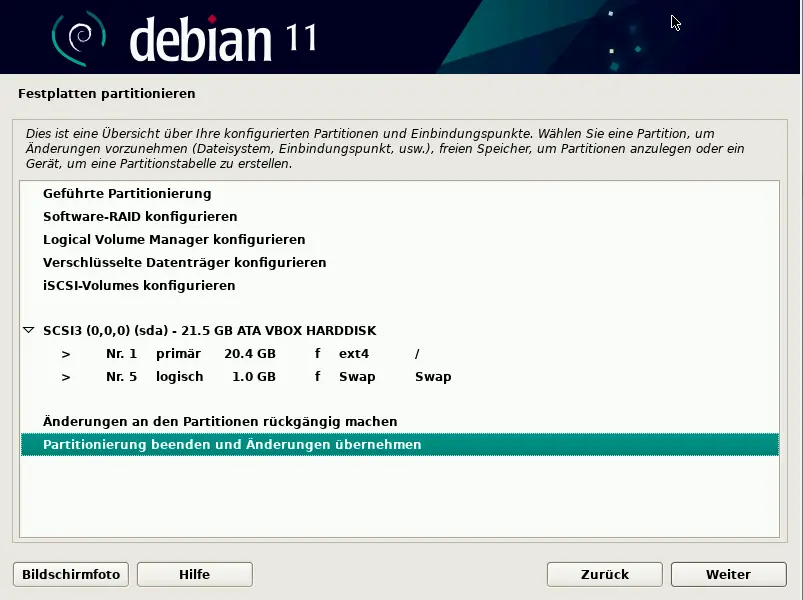Click the format flag 'f' on Swap row
The image size is (803, 600).
[317, 377]
